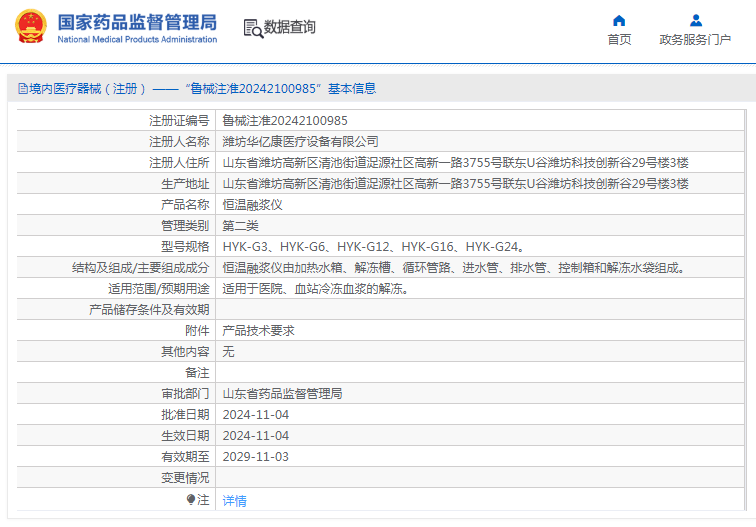Click the 附件 label

(197, 331)
